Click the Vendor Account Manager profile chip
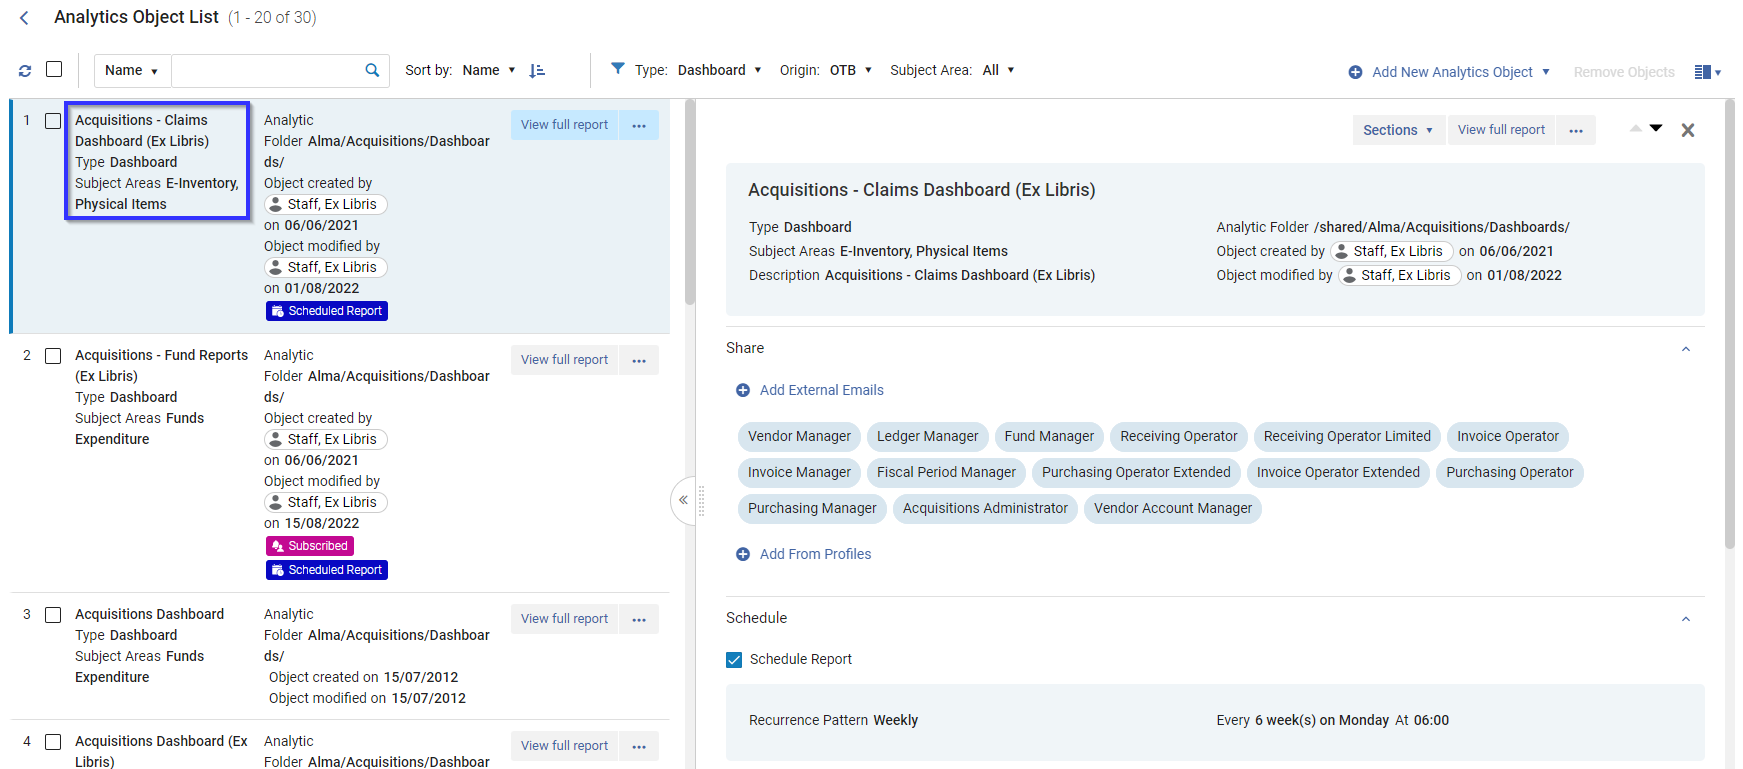 point(1172,508)
